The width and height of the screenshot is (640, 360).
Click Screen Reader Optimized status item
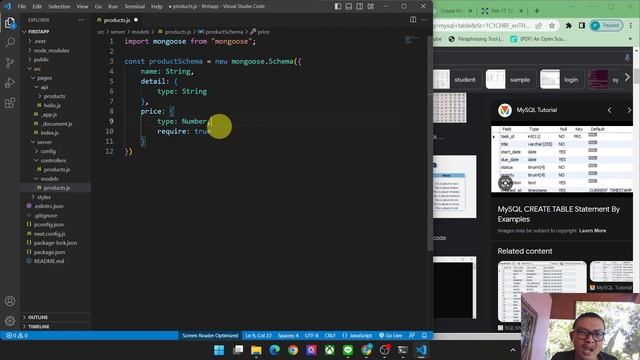pyautogui.click(x=210, y=336)
